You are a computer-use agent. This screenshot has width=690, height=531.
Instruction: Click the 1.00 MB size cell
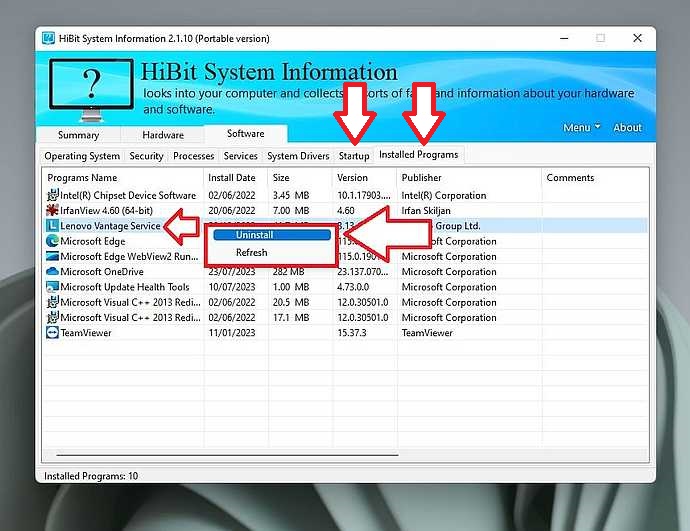tap(291, 287)
